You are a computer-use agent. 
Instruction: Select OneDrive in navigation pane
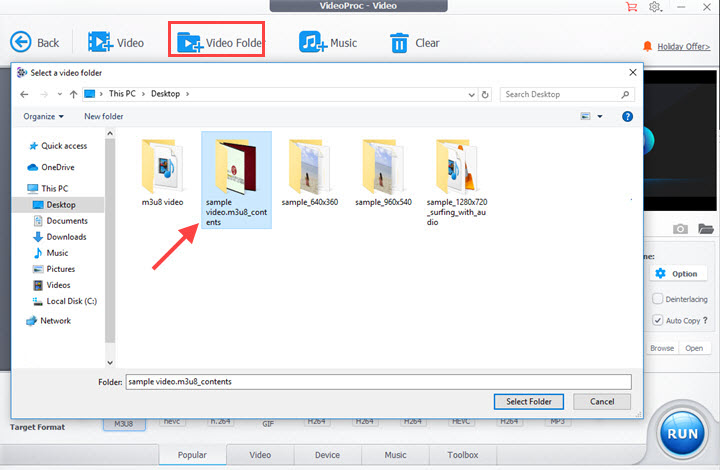tap(51, 167)
